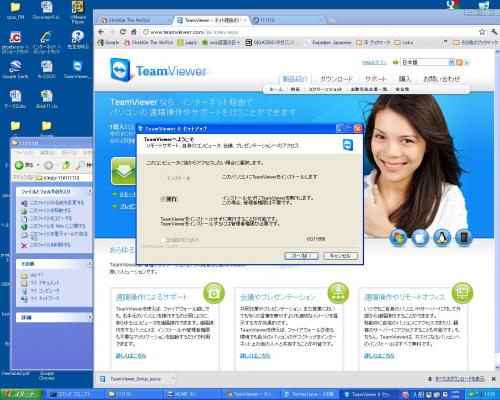Screen dimensions: 500x400
Task: Click 詳しくはこちら under remote support card
Action: tap(131, 356)
